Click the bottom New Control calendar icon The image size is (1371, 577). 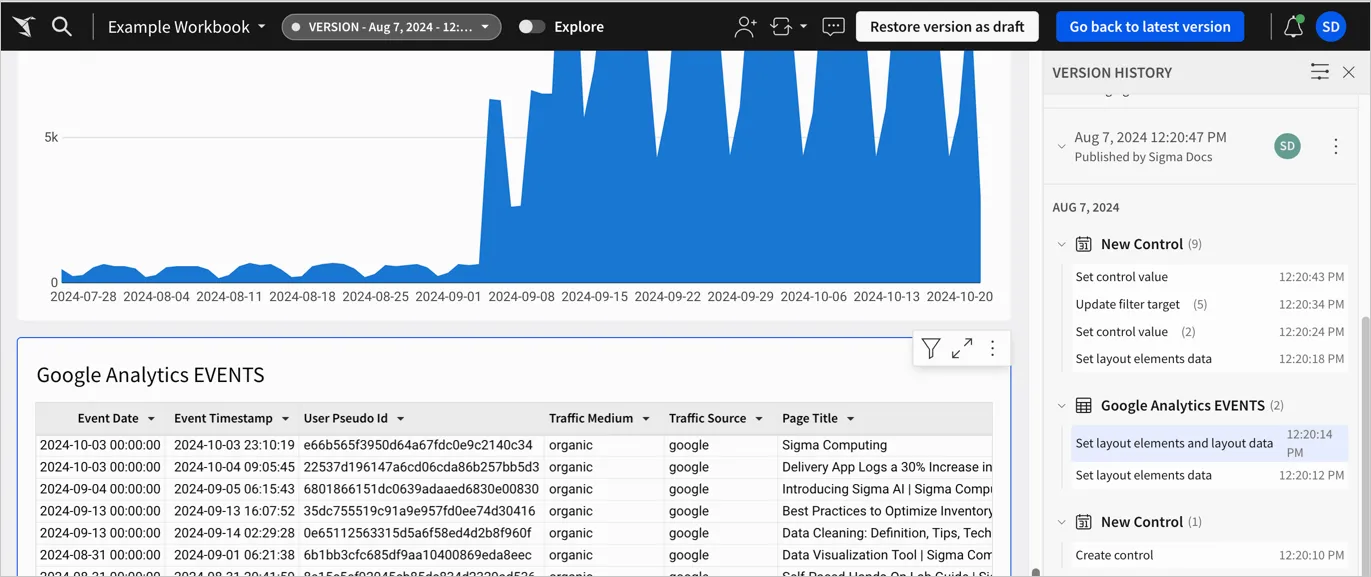[x=1083, y=522]
